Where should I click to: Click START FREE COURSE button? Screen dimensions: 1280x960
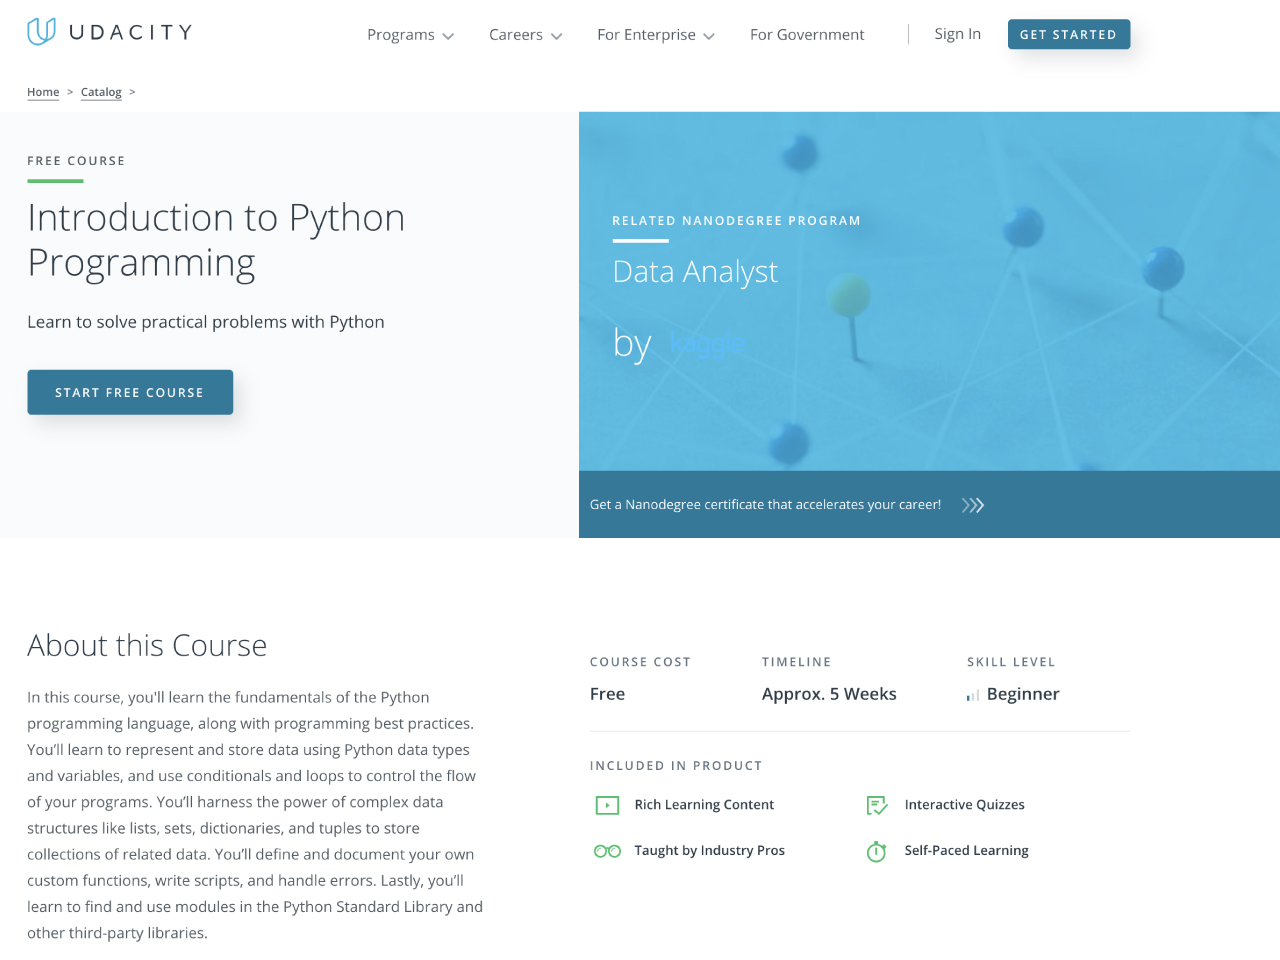130,392
